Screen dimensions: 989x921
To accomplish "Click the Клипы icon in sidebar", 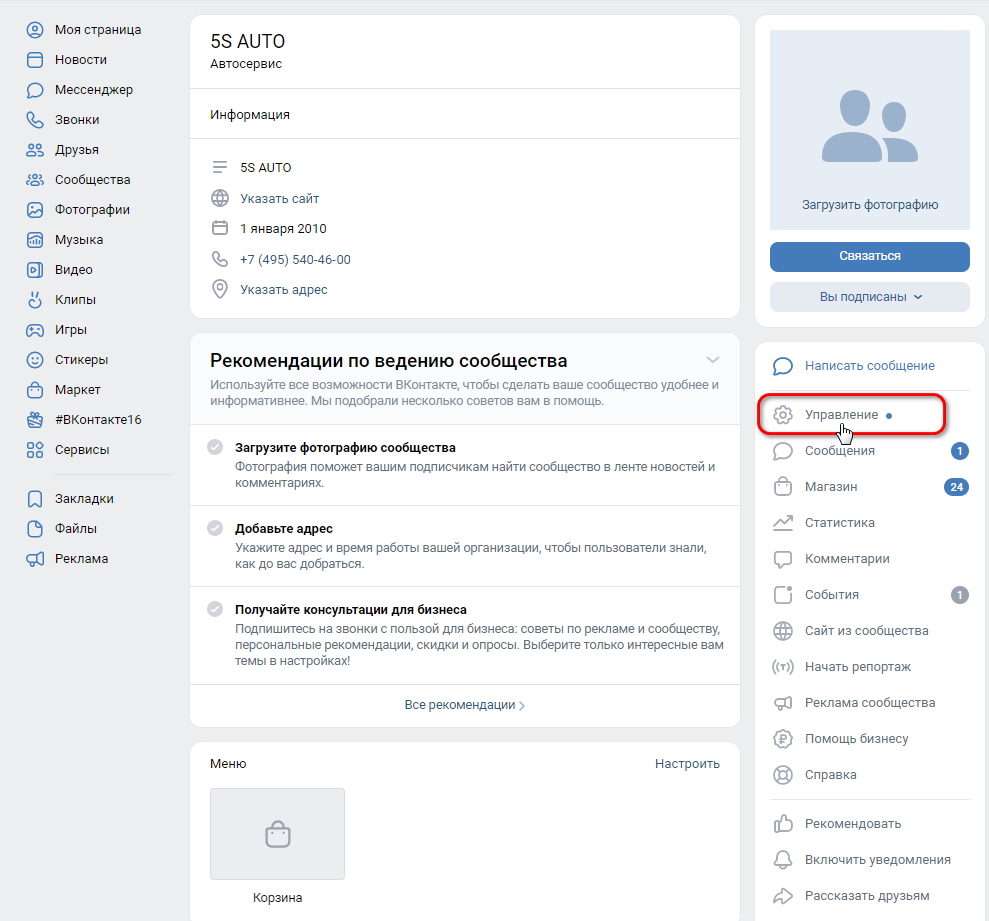I will tap(35, 300).
